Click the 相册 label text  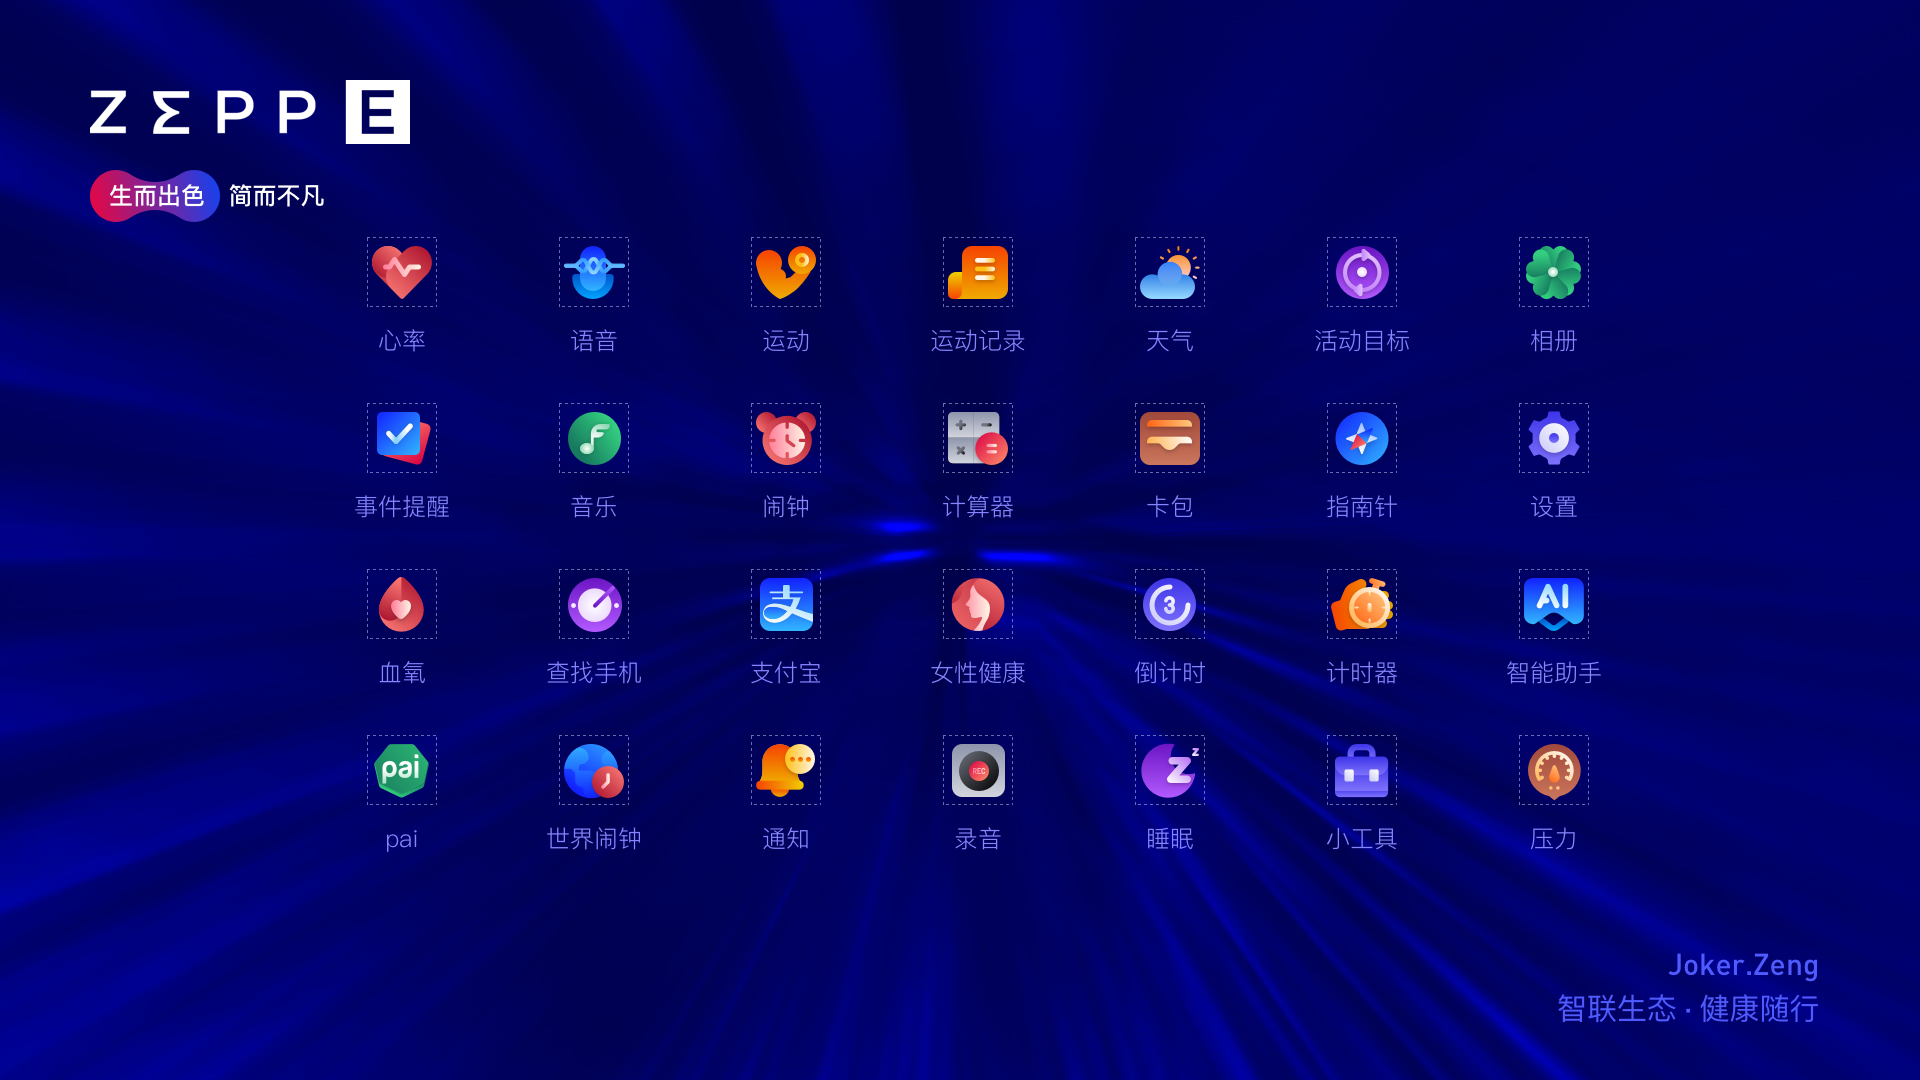point(1554,341)
